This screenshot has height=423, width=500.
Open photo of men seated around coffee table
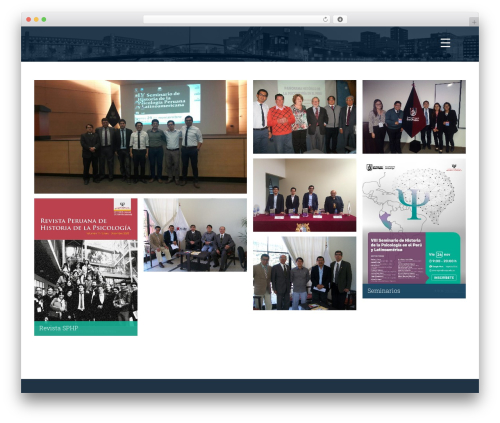(195, 235)
